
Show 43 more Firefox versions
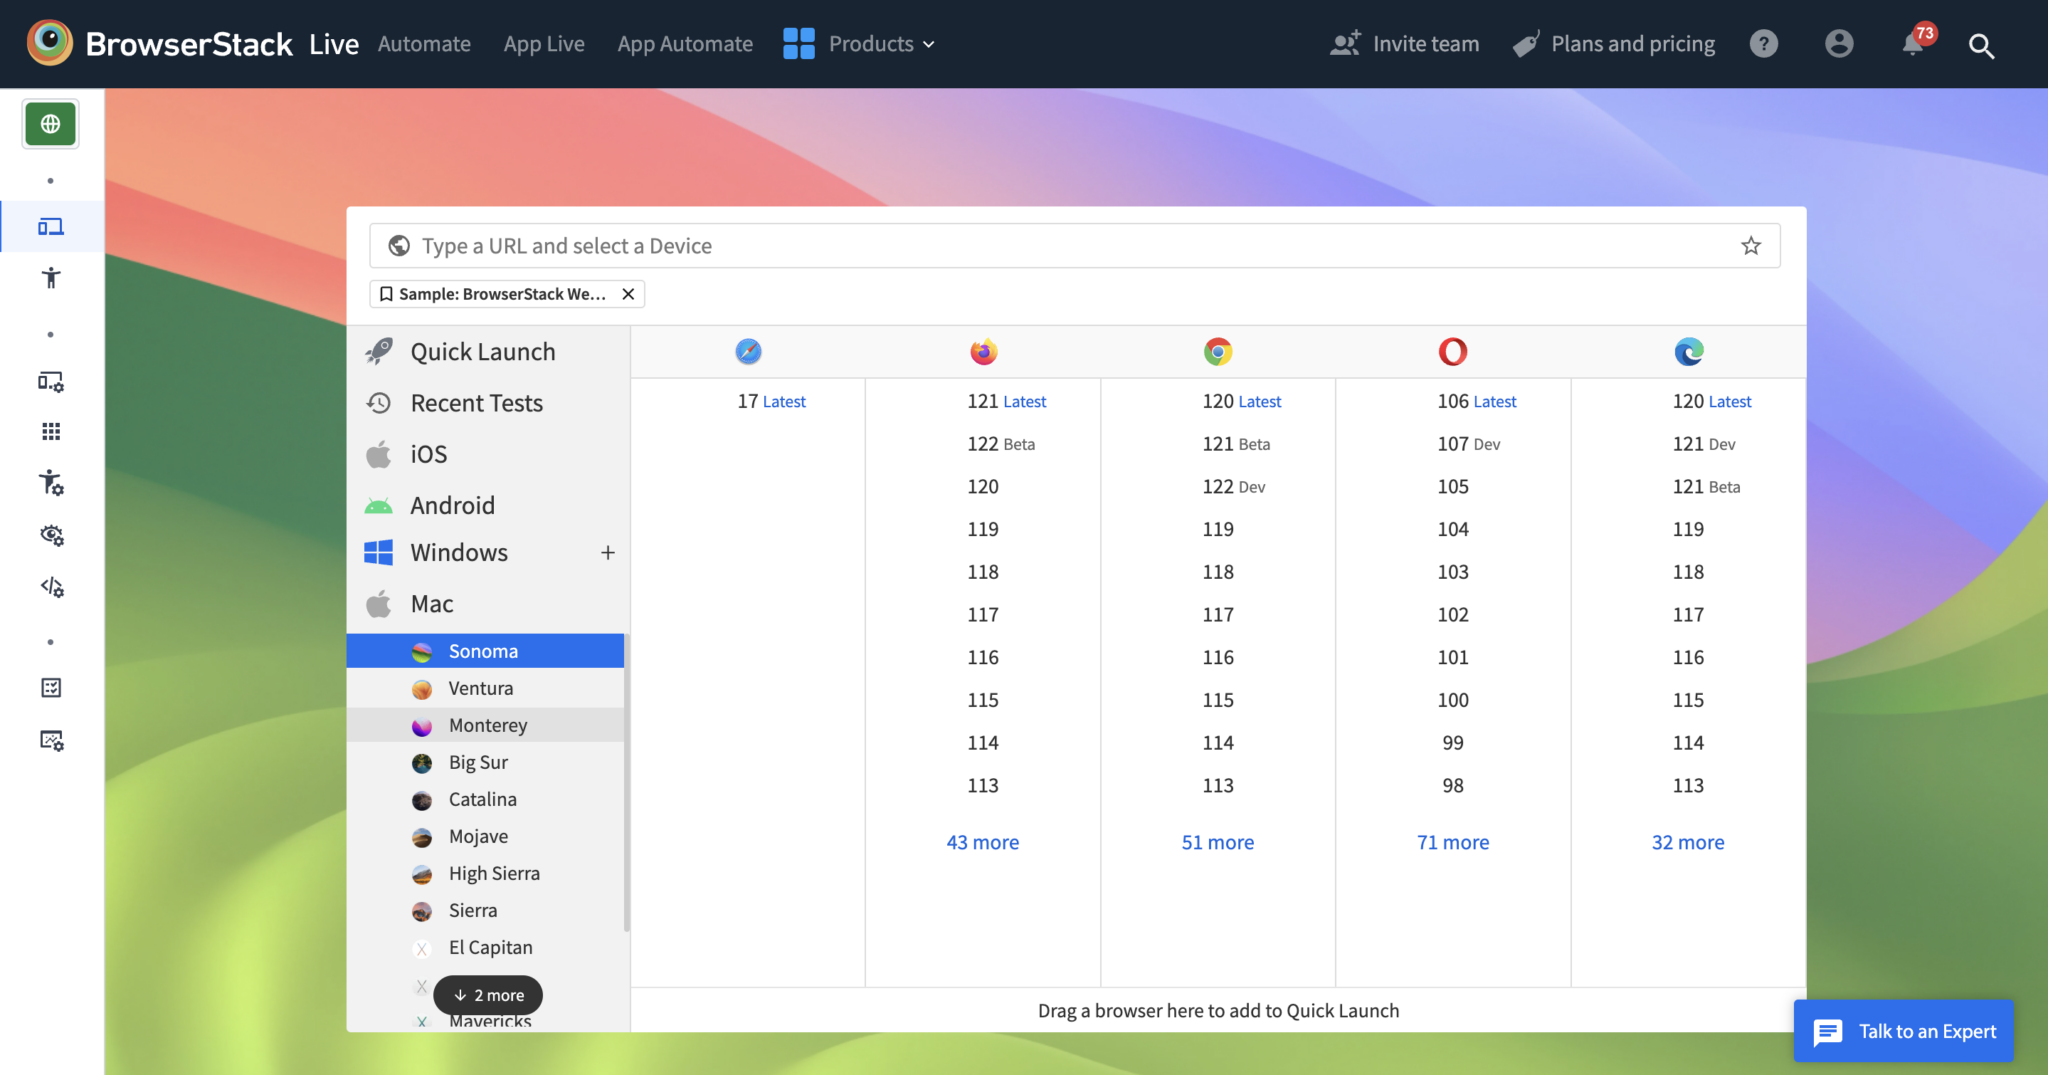[x=982, y=842]
